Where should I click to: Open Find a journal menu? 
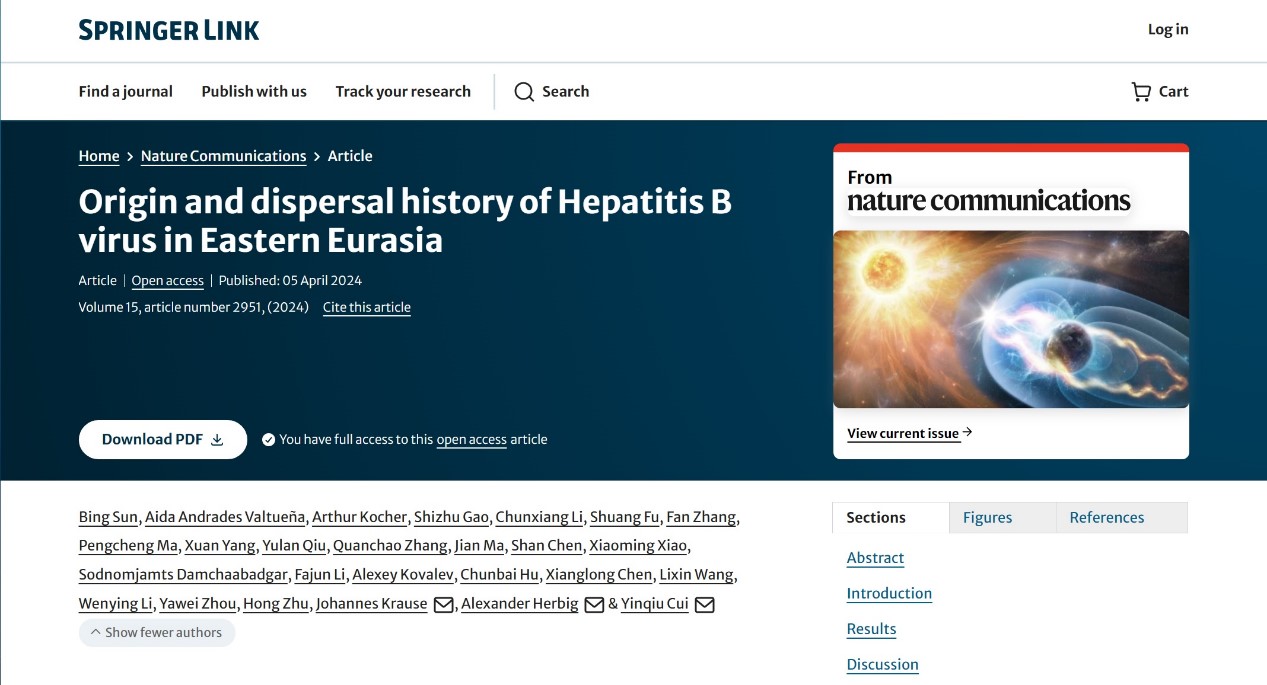[x=126, y=91]
